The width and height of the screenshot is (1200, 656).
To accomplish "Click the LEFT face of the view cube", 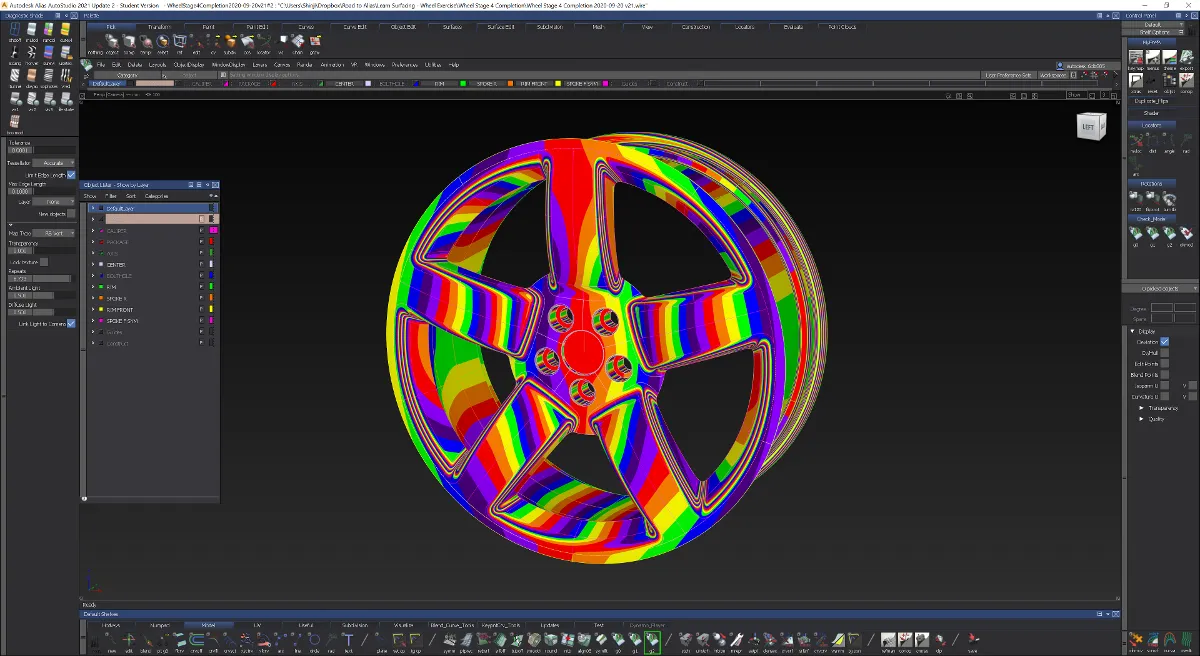I will coord(1090,126).
